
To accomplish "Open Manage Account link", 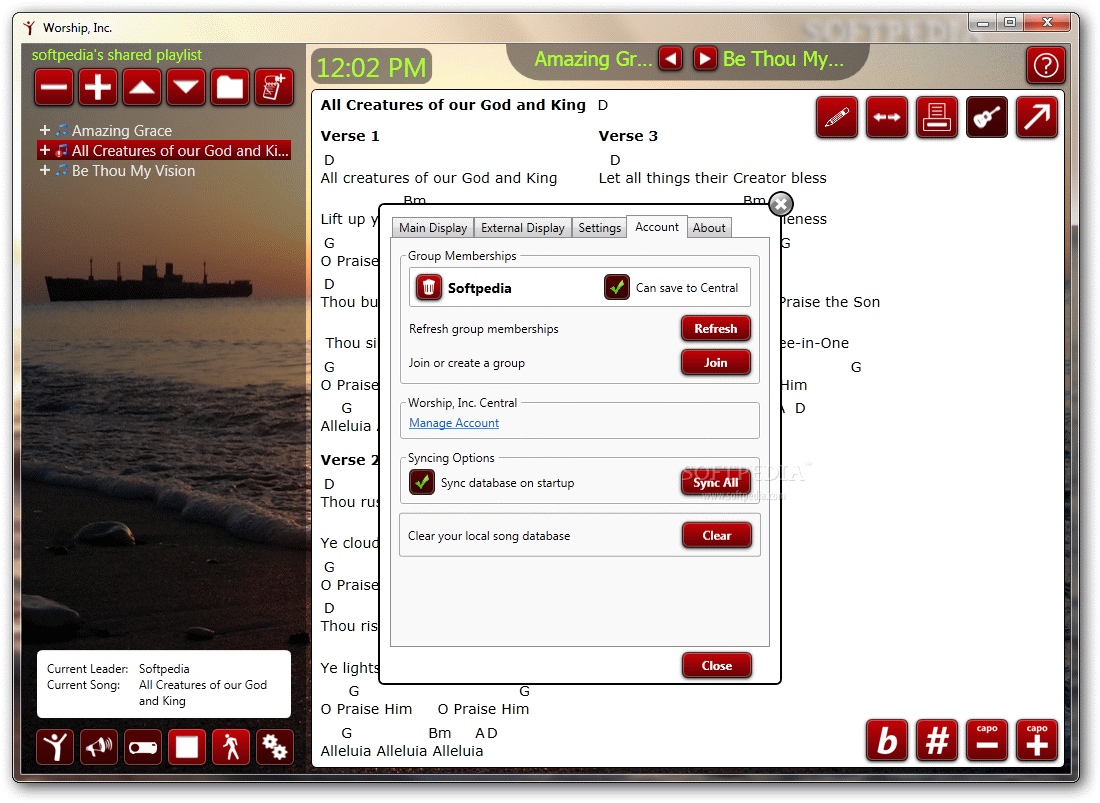I will [x=454, y=423].
